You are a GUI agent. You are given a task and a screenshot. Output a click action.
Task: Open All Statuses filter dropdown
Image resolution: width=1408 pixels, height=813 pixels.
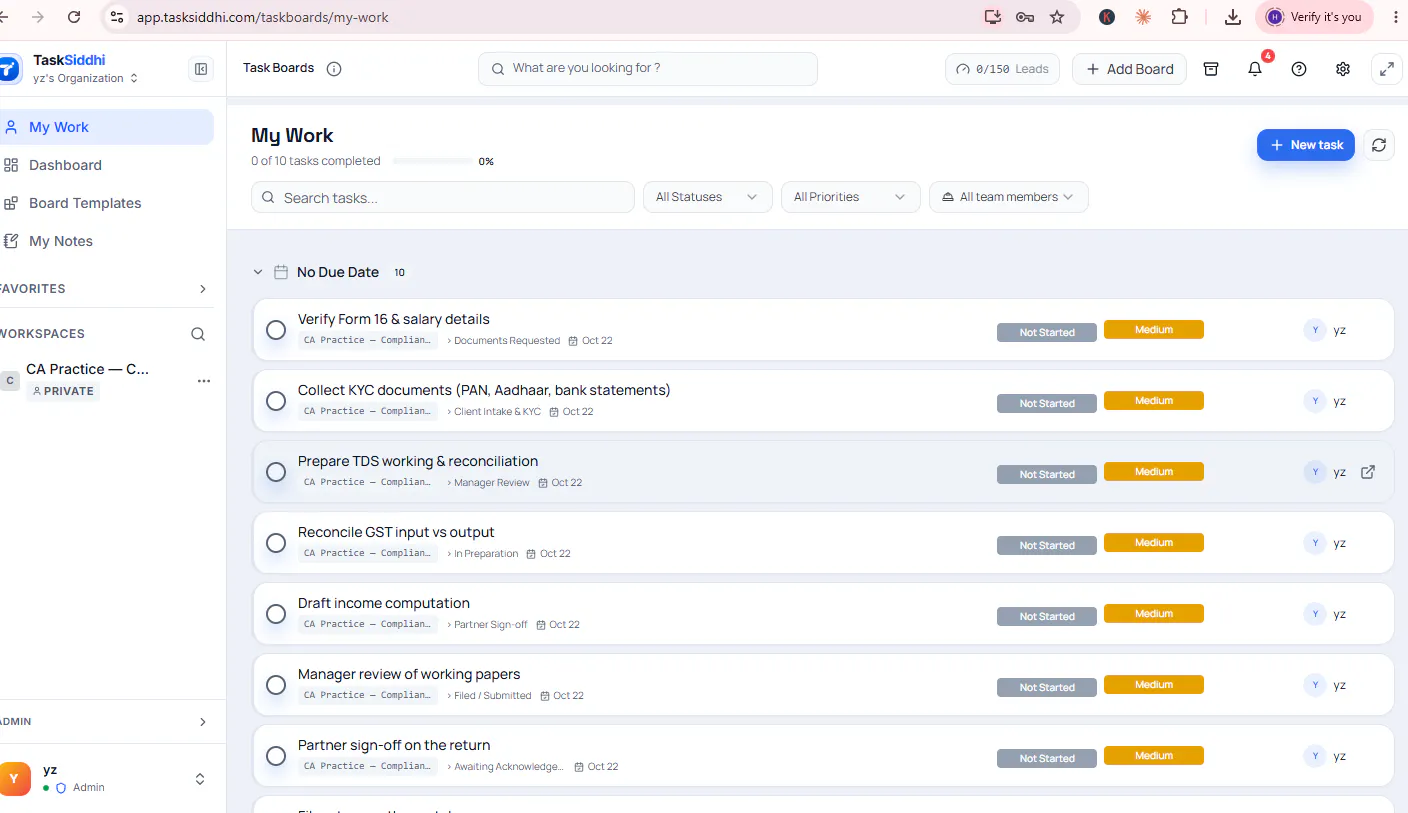tap(707, 197)
